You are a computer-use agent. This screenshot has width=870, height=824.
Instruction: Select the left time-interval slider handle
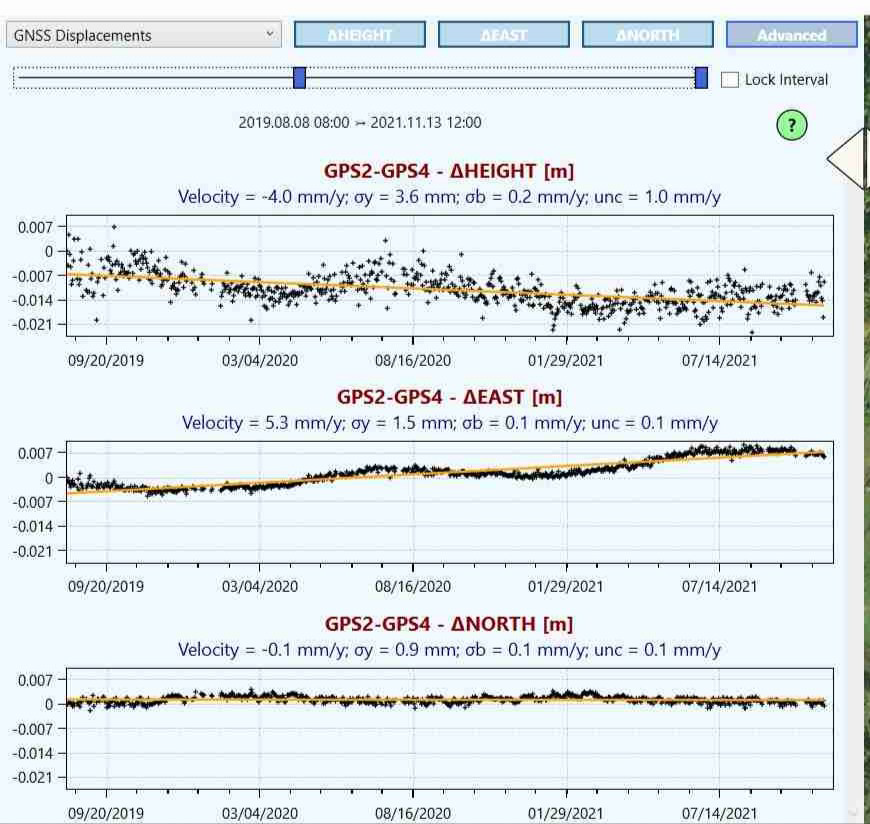coord(300,78)
